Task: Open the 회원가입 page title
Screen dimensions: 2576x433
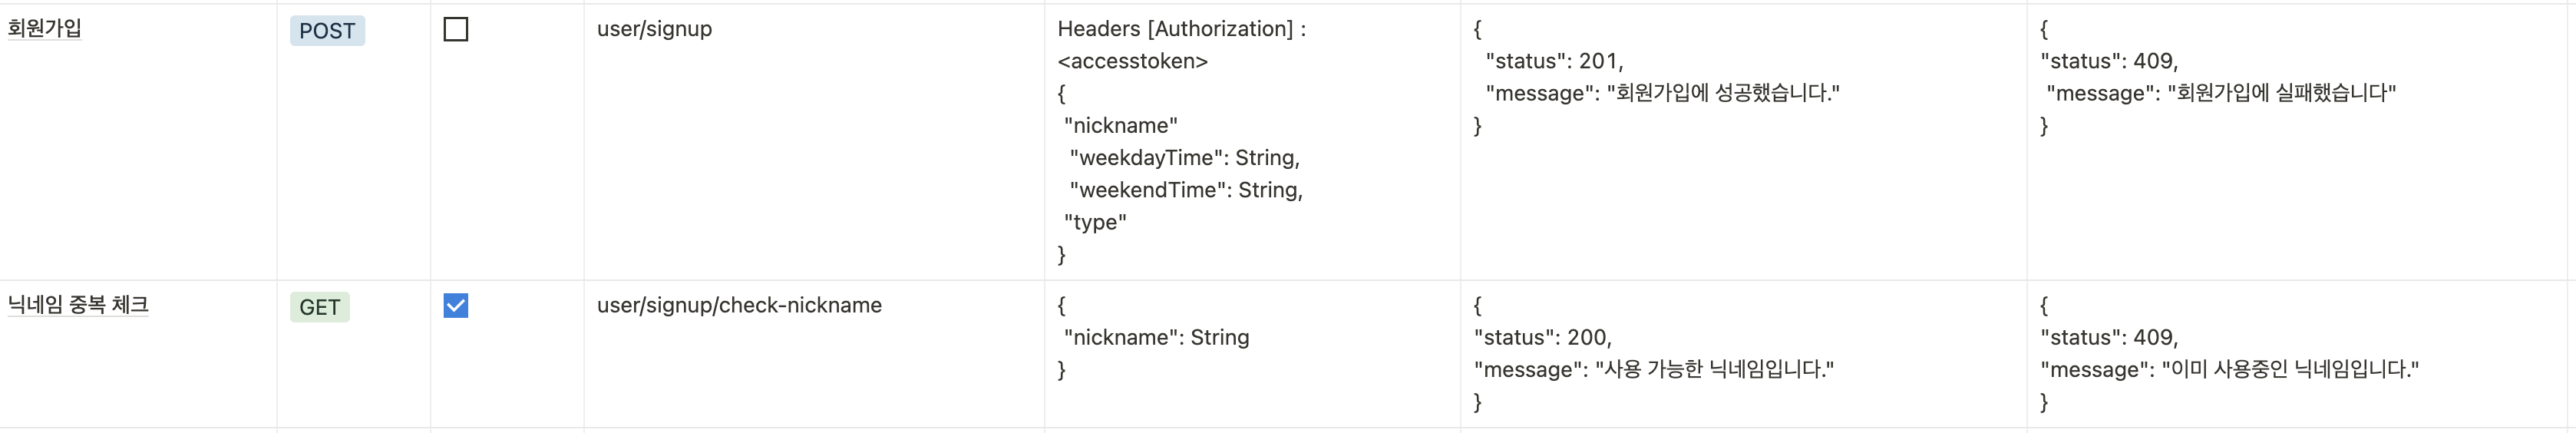Action: (45, 28)
